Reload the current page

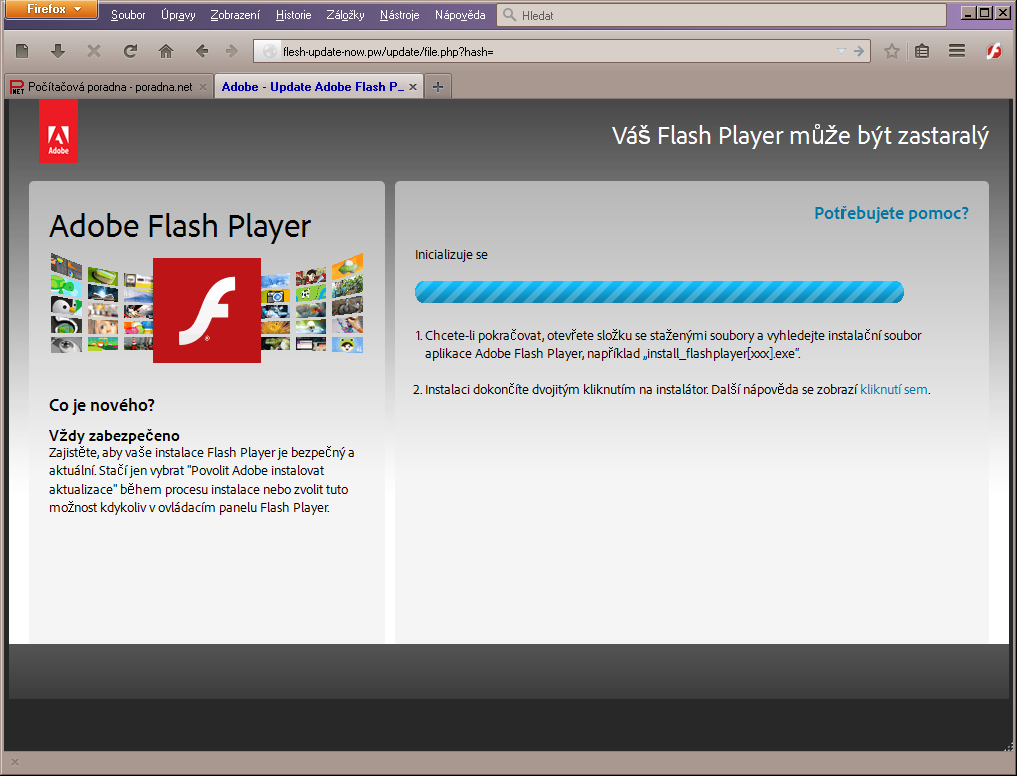tap(130, 51)
